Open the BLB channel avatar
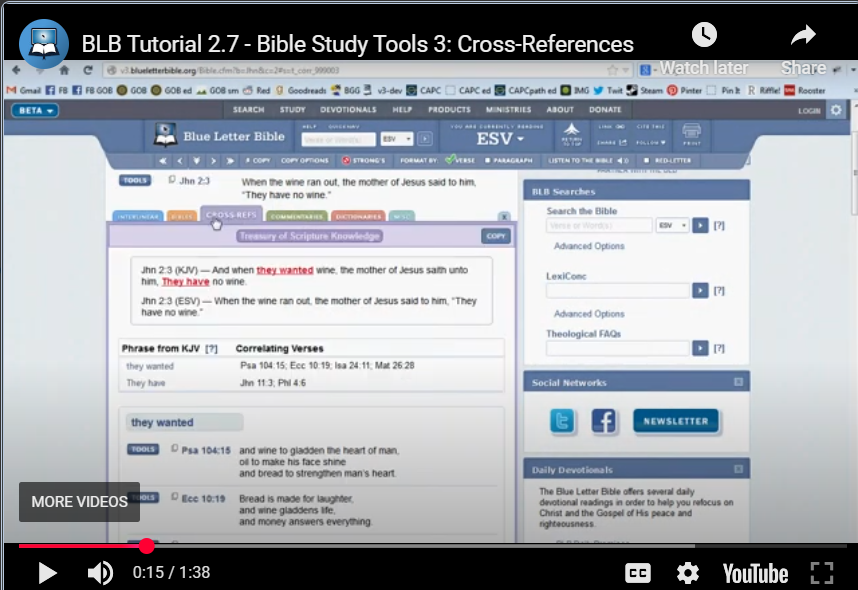858x590 pixels. (x=44, y=44)
